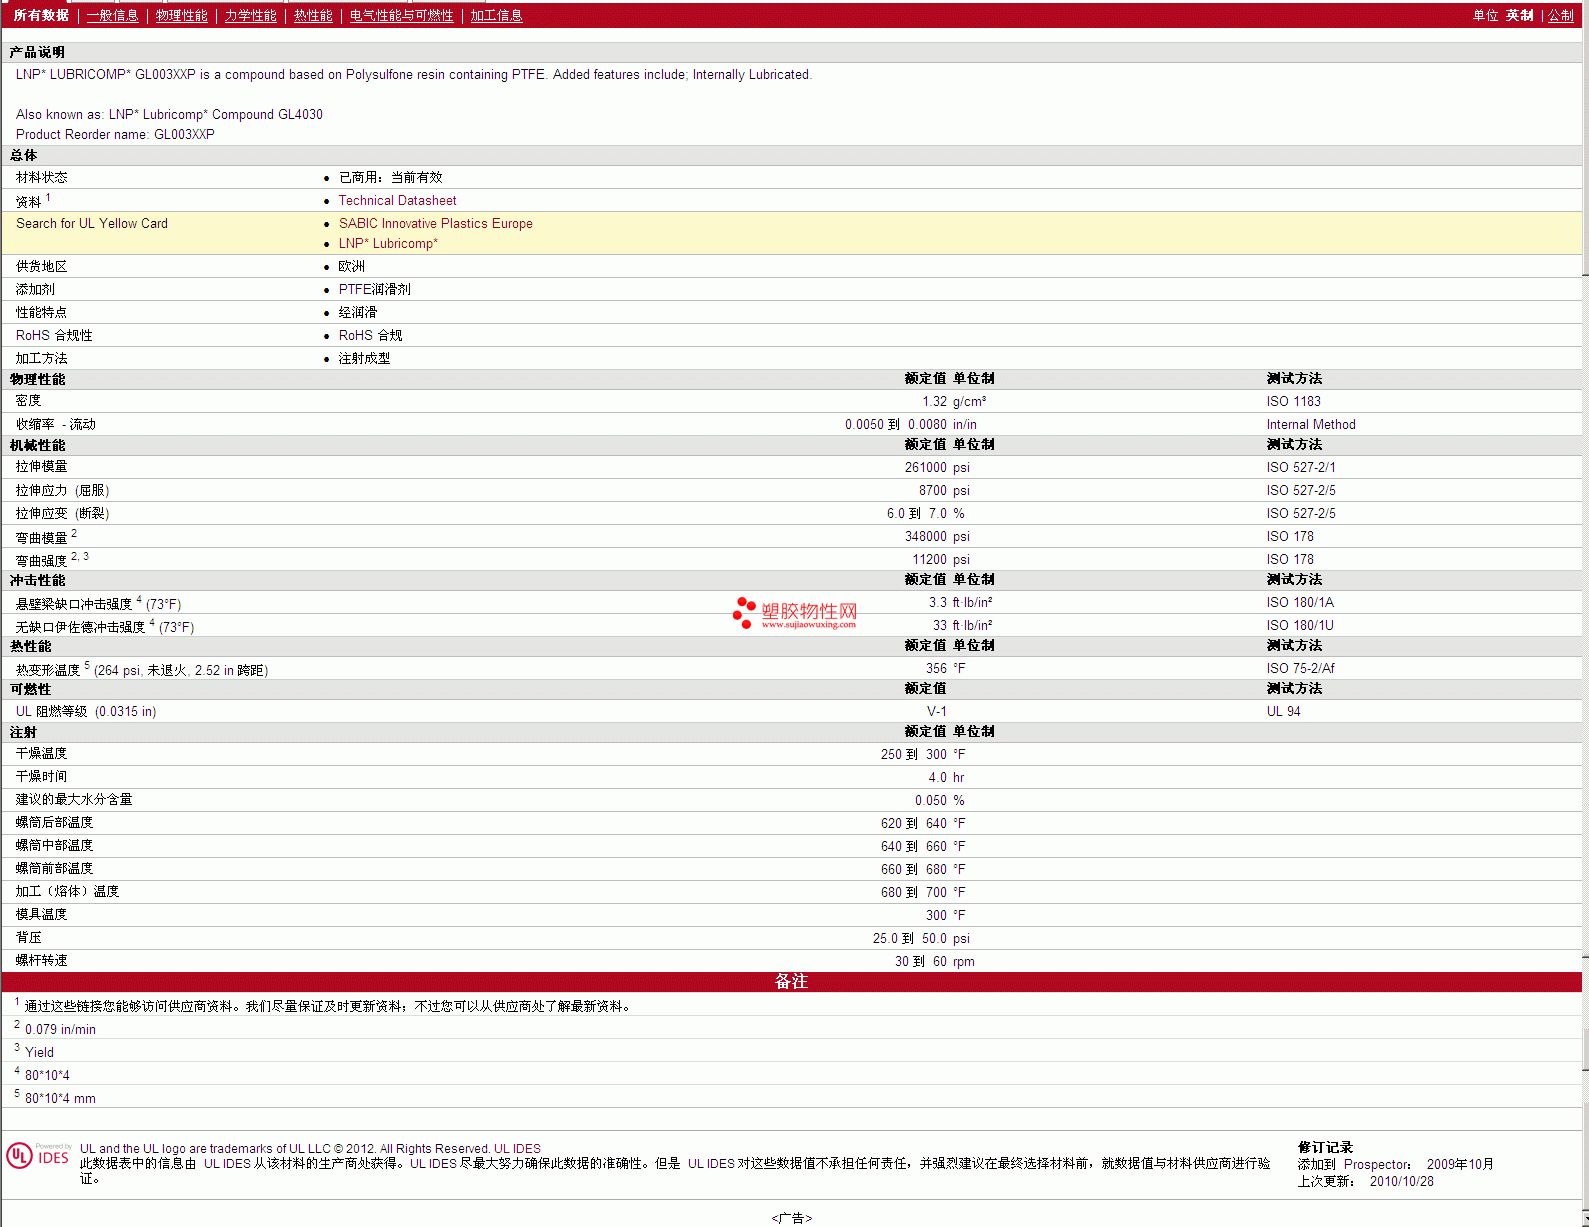
Task: Switch to 电气性能与可燃性 tab
Action: pyautogui.click(x=401, y=16)
